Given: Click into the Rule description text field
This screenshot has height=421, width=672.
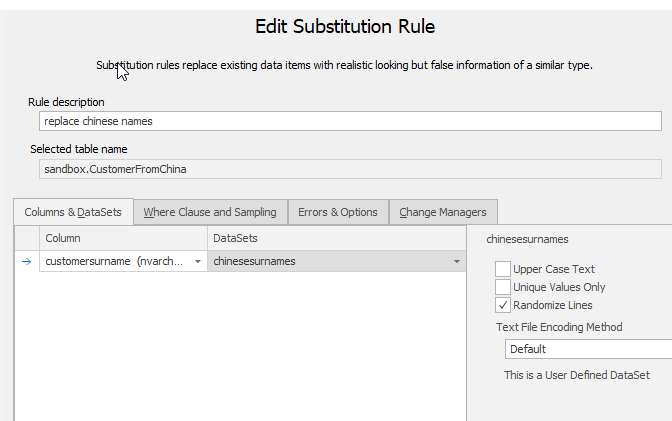Looking at the screenshot, I should (x=350, y=121).
